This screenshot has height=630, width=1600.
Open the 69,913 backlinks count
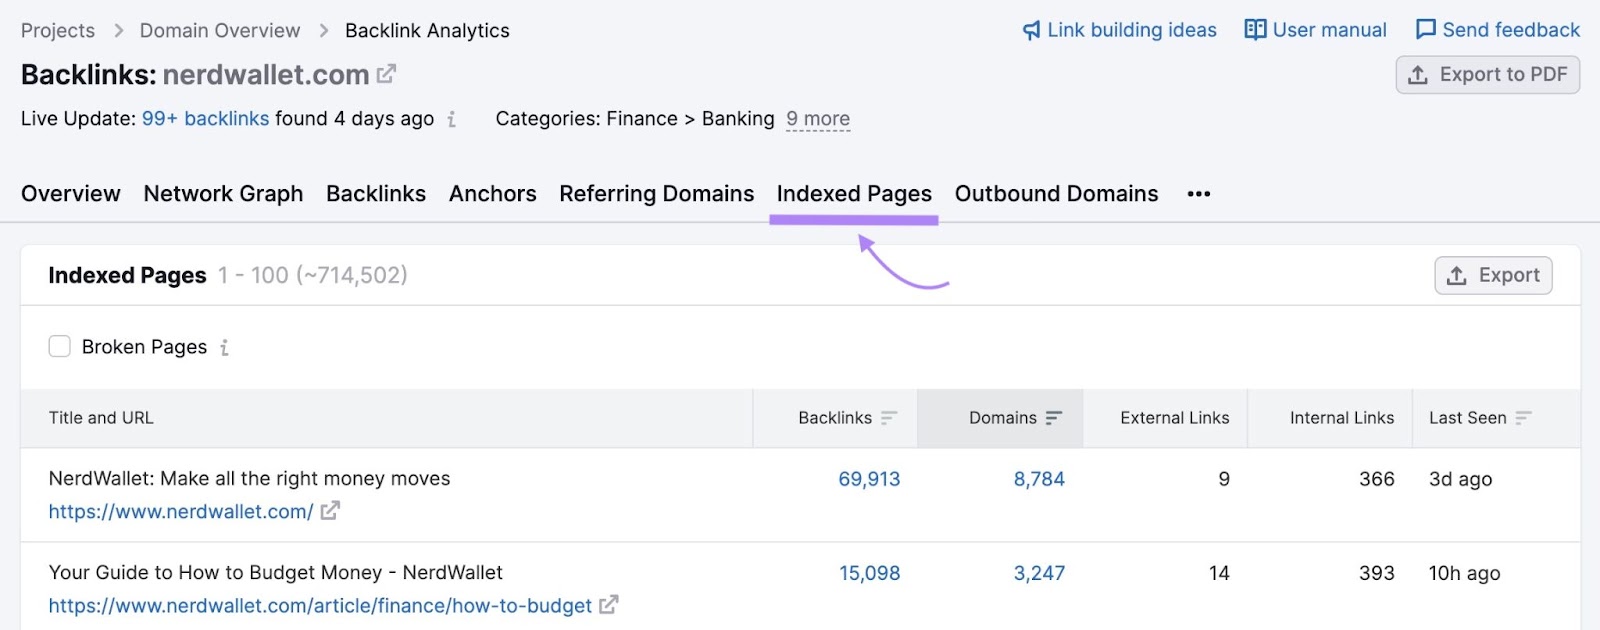(x=869, y=479)
